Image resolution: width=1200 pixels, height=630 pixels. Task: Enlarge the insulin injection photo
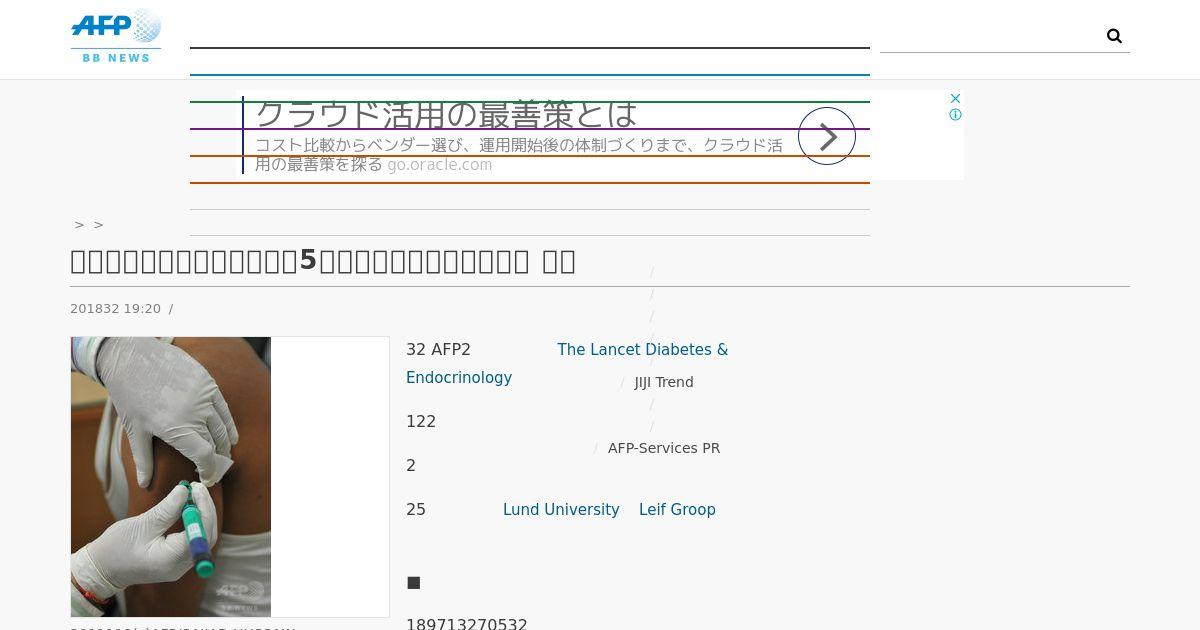[171, 477]
